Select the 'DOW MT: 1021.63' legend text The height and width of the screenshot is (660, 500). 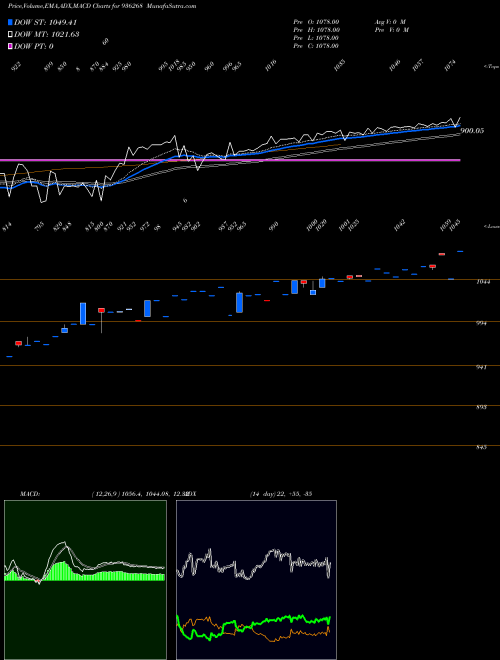47,35
